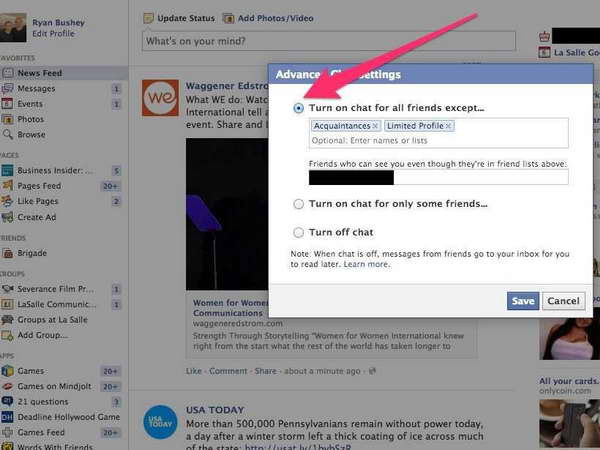Click the Pages Feed 20+ counter
Image resolution: width=600 pixels, height=450 pixels.
(x=110, y=186)
